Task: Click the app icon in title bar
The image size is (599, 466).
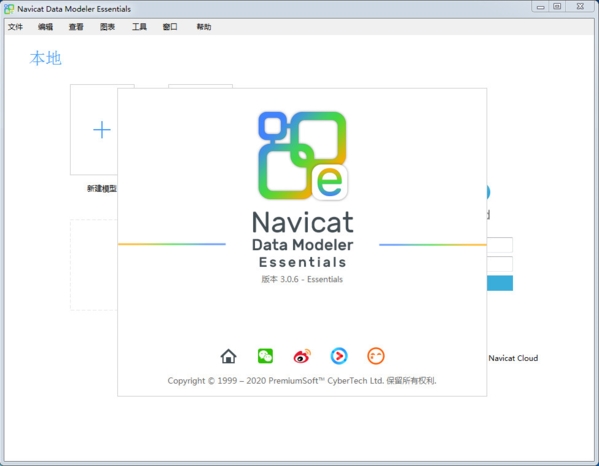Action: [9, 9]
